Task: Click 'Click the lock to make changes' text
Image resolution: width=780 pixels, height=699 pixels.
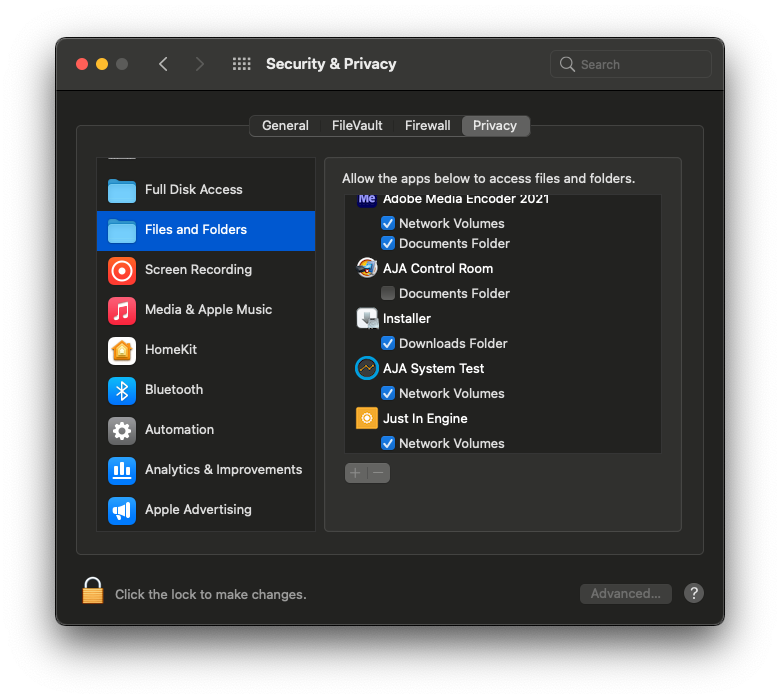Action: pos(210,595)
